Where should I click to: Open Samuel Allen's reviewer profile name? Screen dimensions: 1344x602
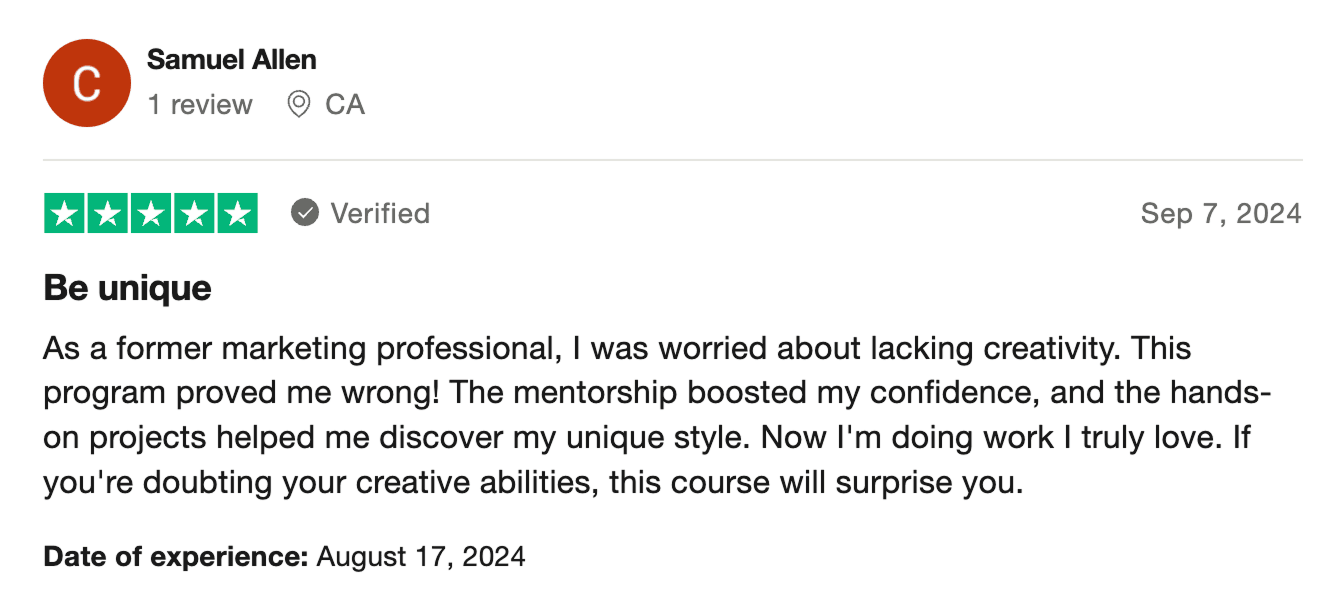pos(232,60)
